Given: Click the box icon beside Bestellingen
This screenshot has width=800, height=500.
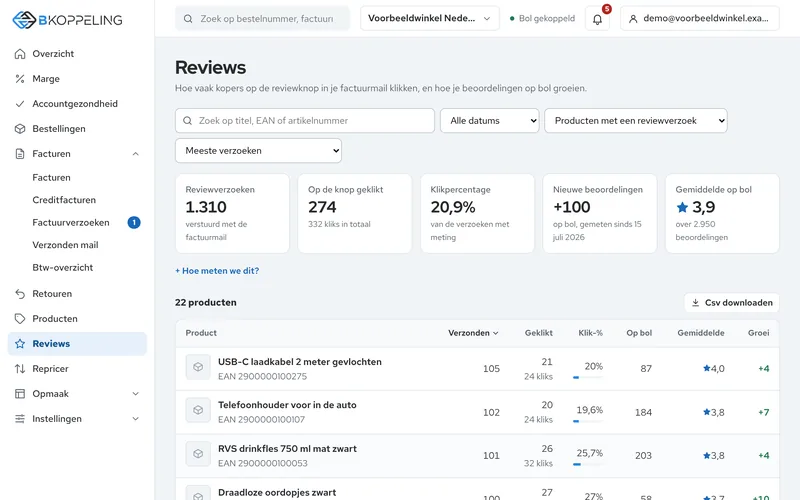Looking at the screenshot, I should click(x=20, y=129).
